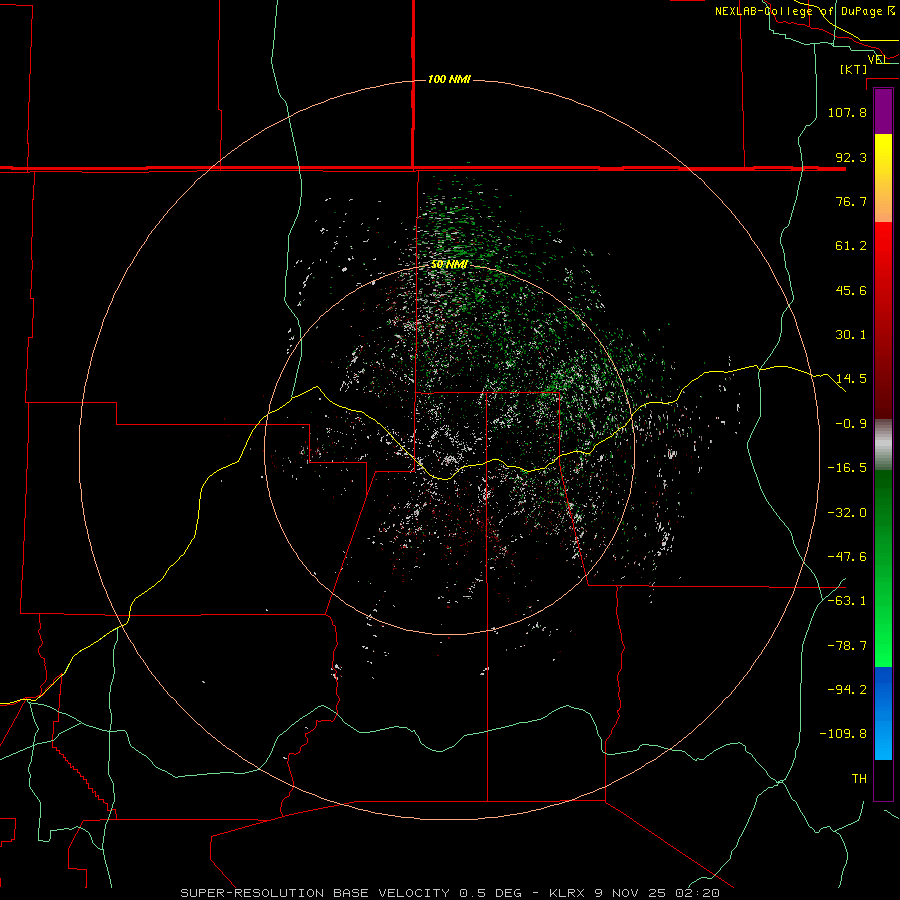Image resolution: width=900 pixels, height=900 pixels.
Task: Click the yellow-orange segment of velocity color bar
Action: click(x=883, y=178)
